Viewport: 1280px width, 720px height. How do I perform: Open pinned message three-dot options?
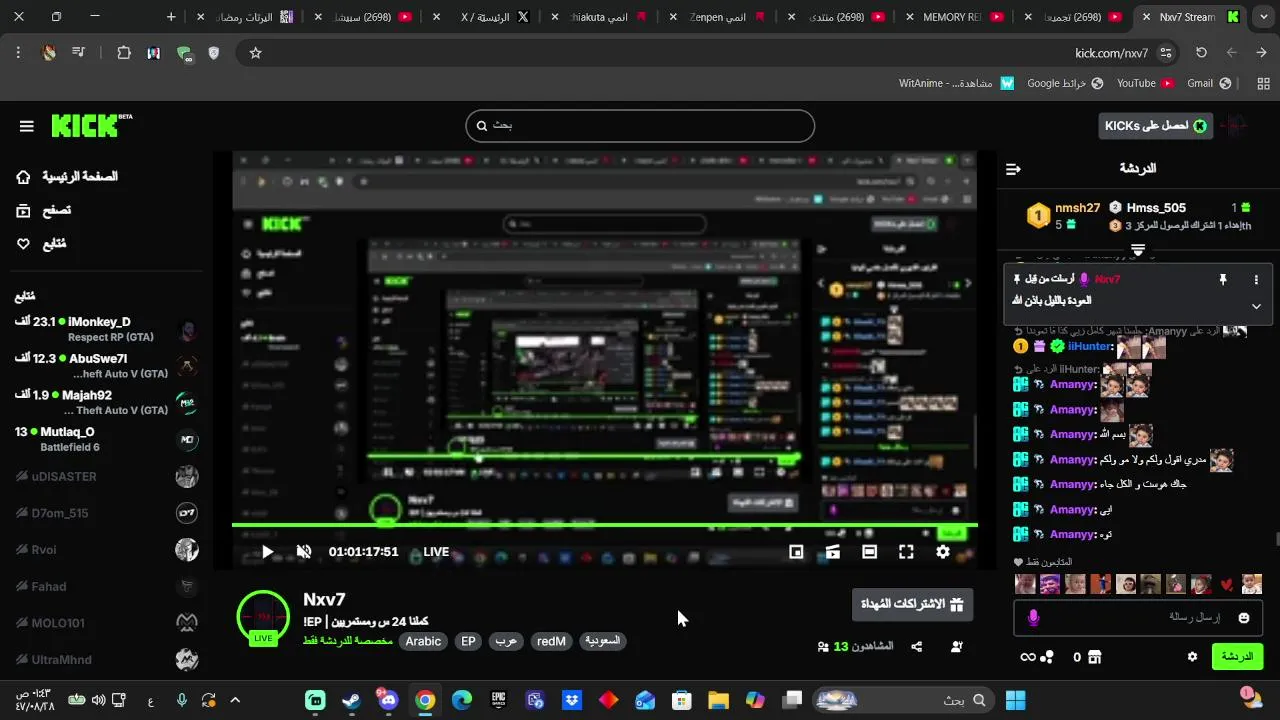tap(1256, 280)
